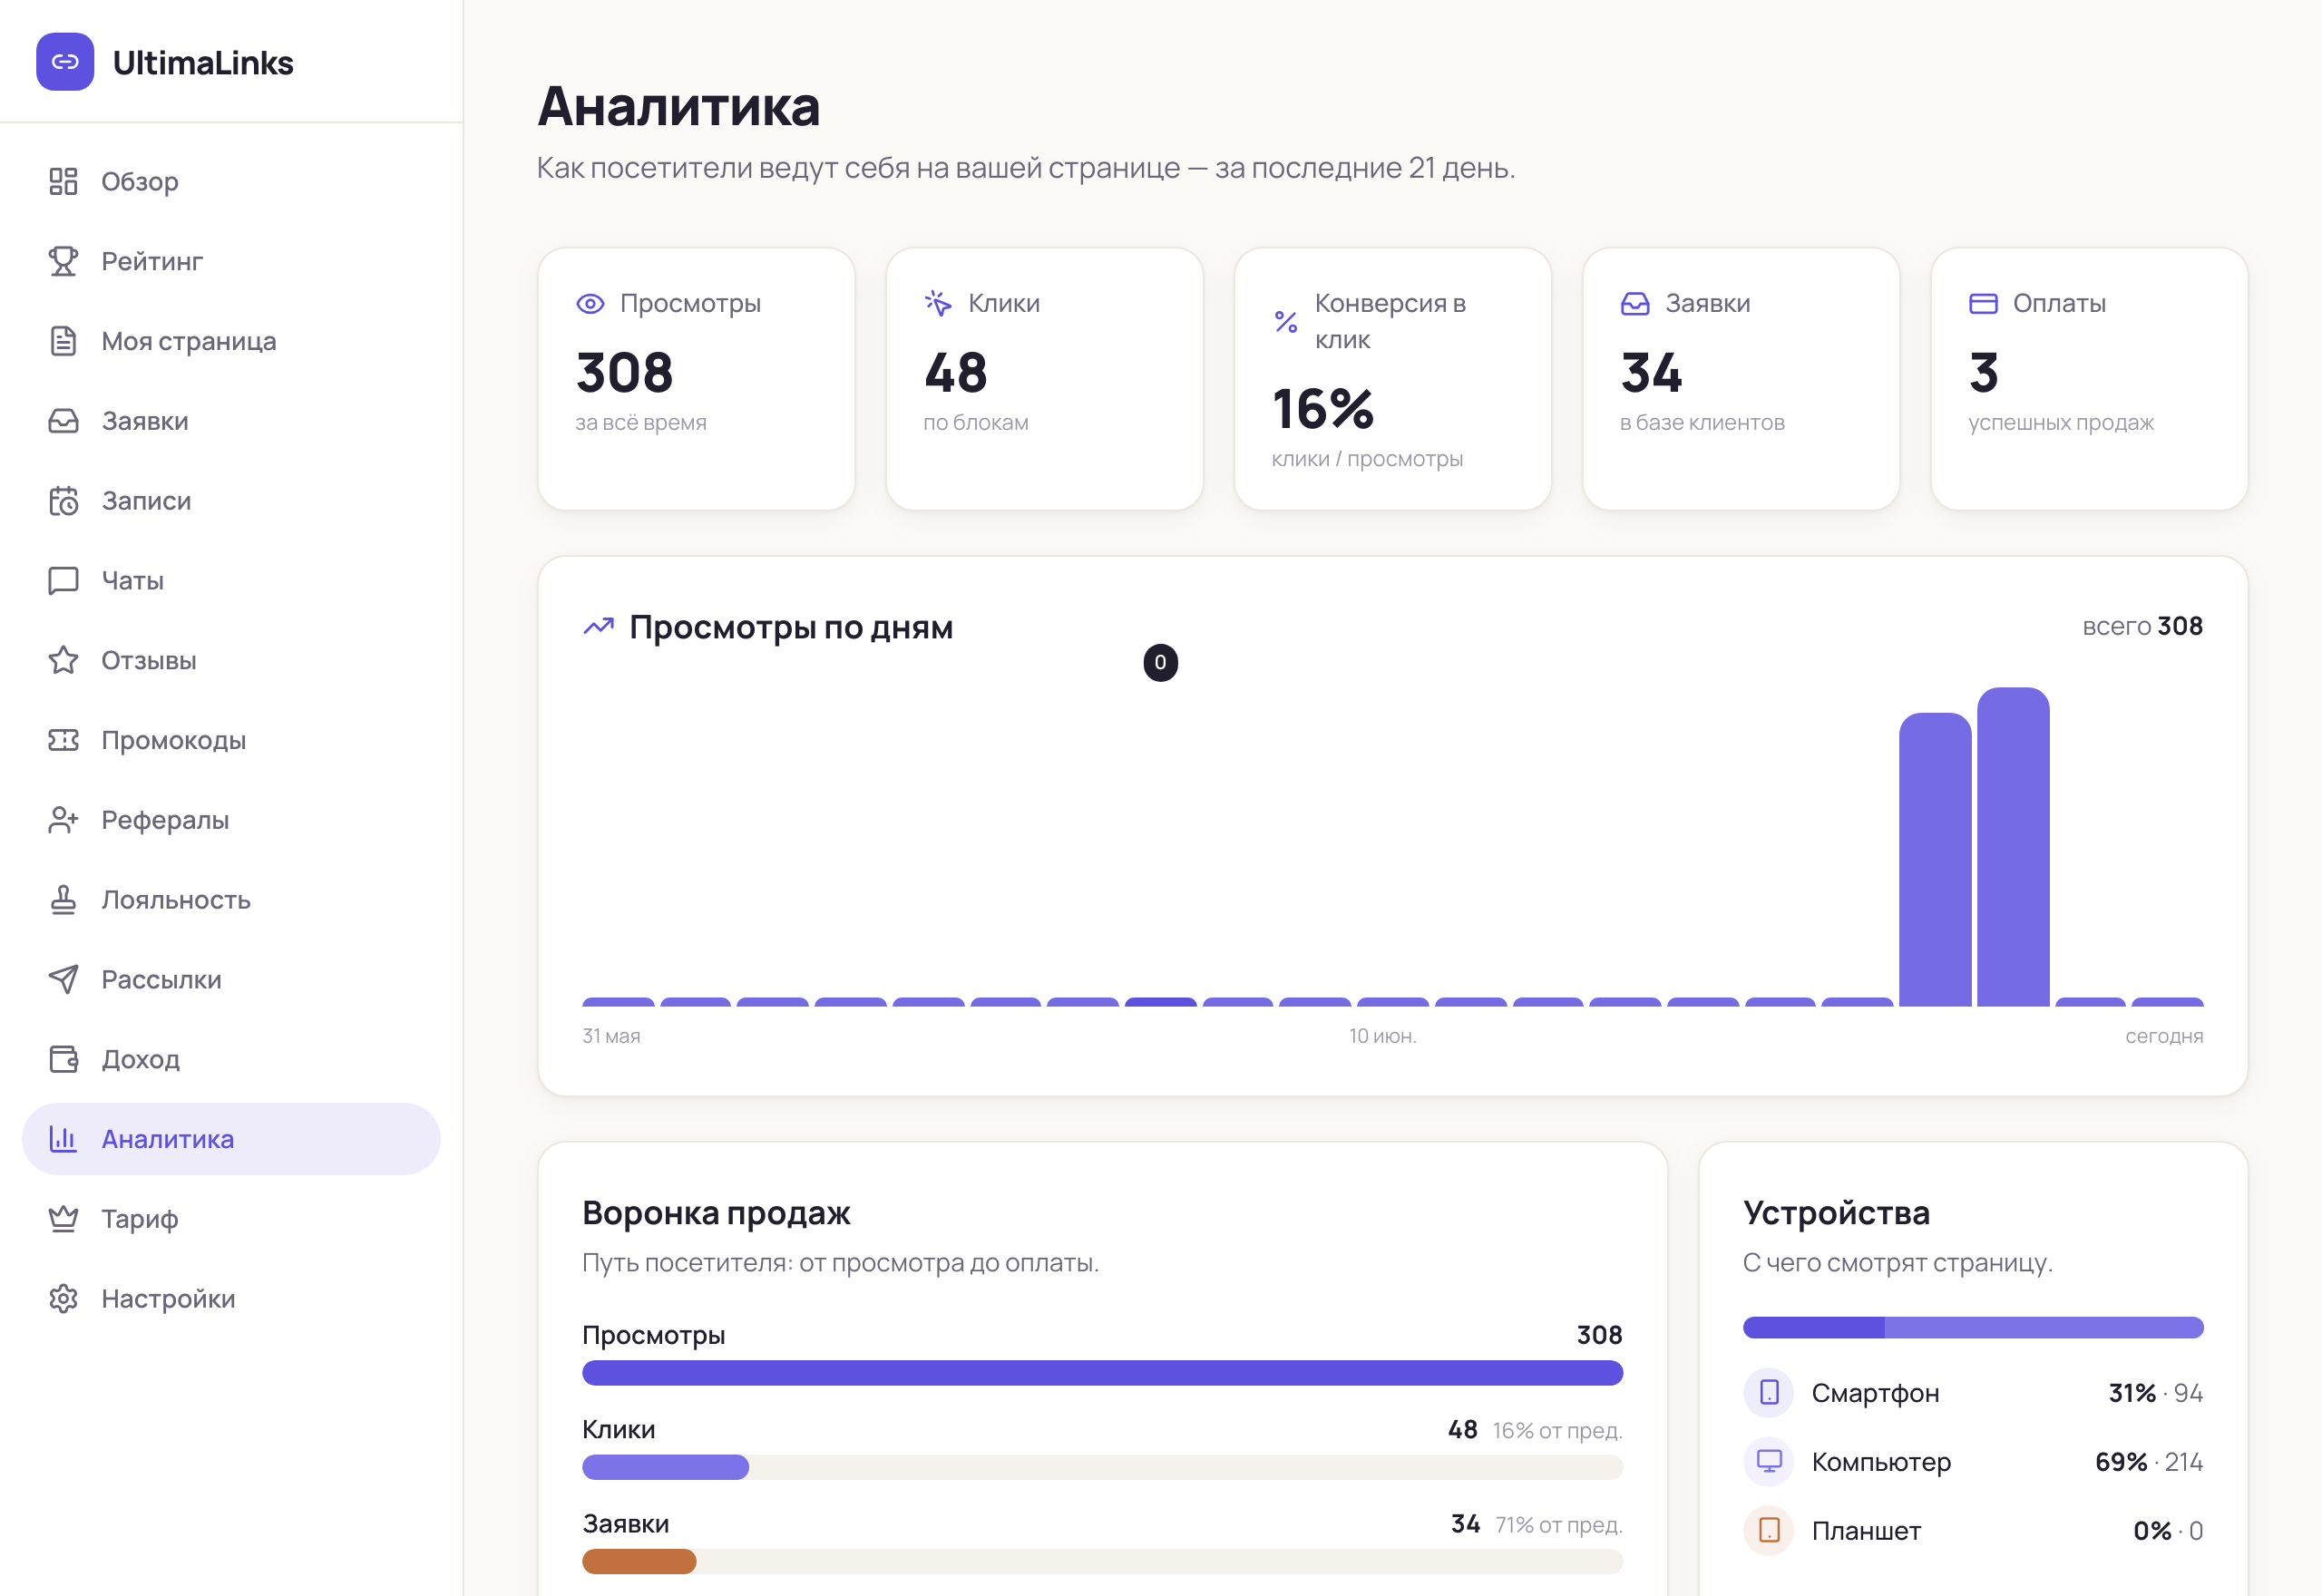Open the Тариф page

coord(231,1219)
